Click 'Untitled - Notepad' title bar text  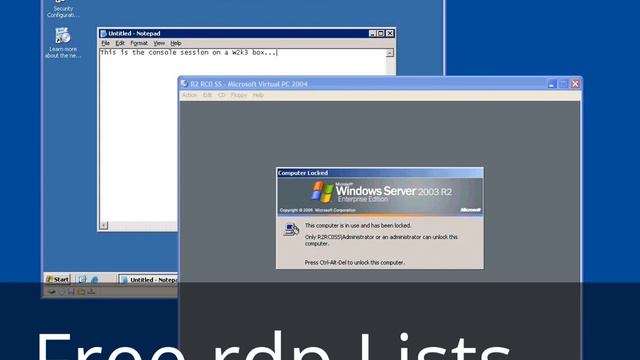tap(134, 33)
